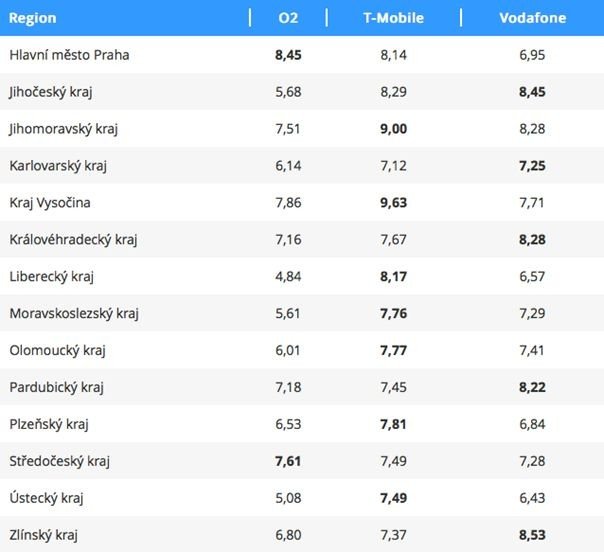Click the Liberecký kraj O2 value 4,84
The width and height of the screenshot is (604, 552).
(x=288, y=277)
